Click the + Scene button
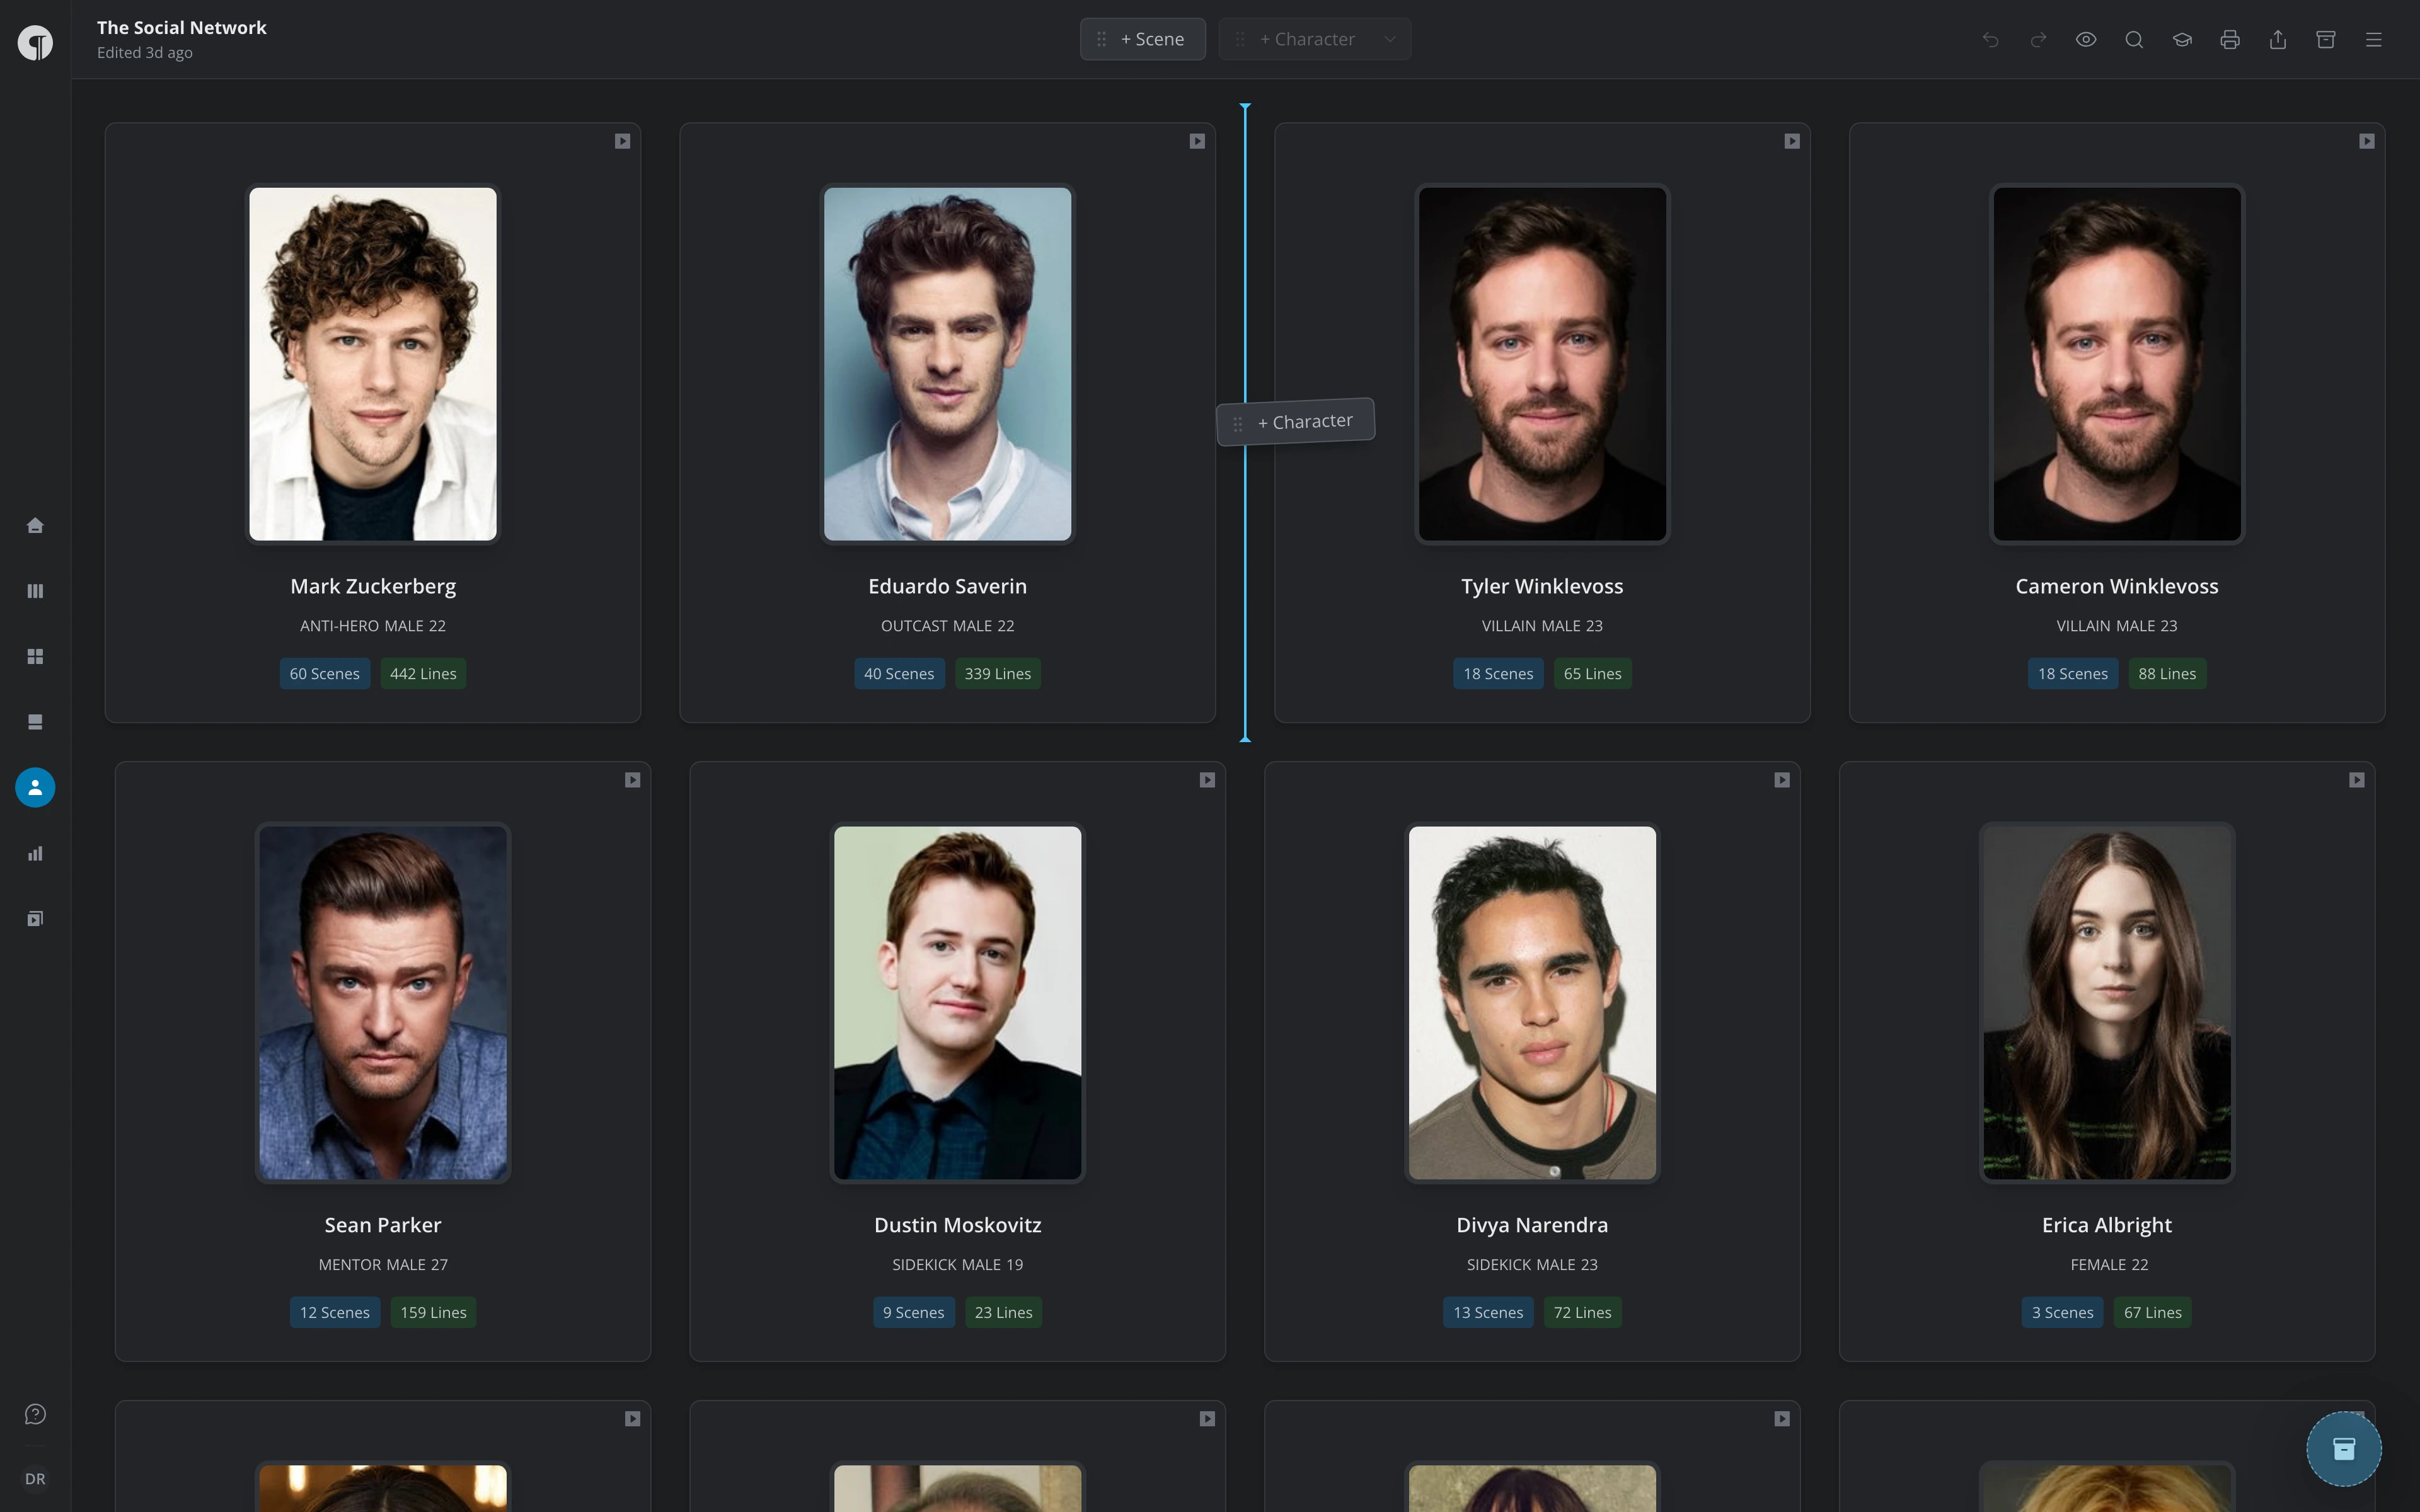The image size is (2420, 1512). 1143,39
